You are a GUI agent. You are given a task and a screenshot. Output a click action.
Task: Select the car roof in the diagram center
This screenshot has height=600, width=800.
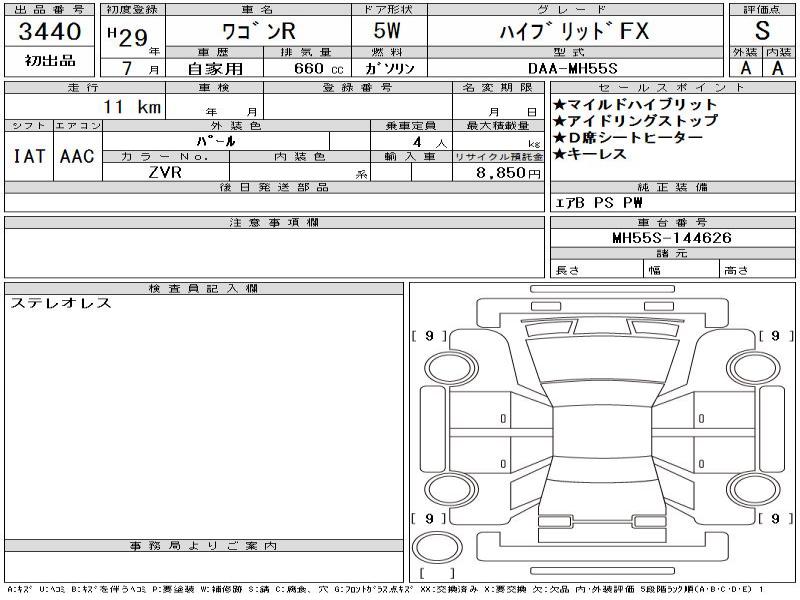[x=600, y=432]
